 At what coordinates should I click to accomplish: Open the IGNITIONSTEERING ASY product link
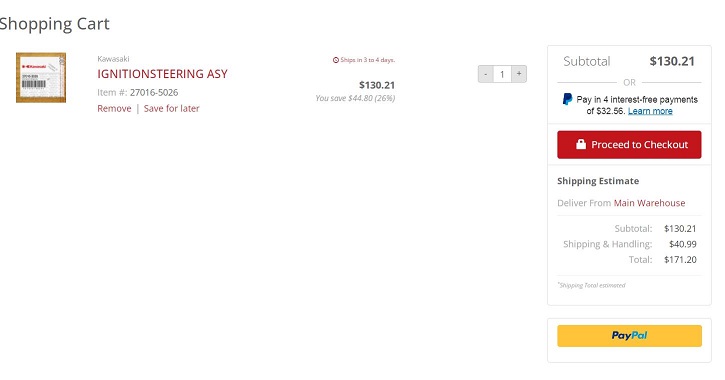(162, 74)
